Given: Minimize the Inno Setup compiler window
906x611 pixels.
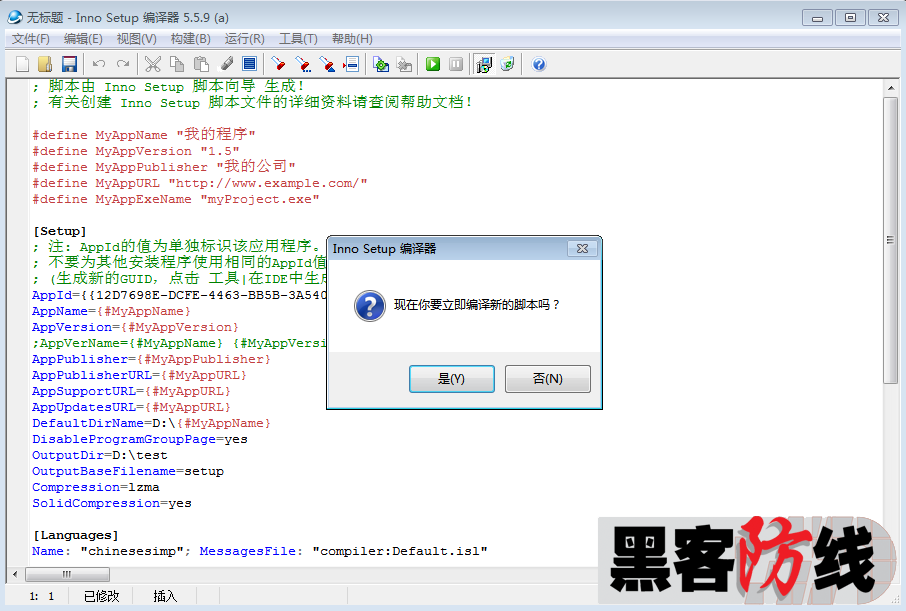Looking at the screenshot, I should [817, 18].
